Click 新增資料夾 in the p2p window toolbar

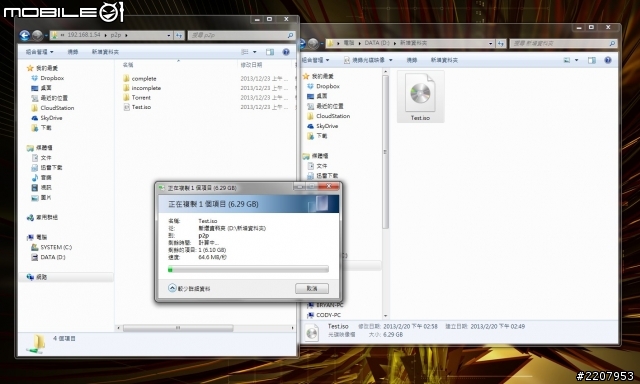tap(105, 52)
